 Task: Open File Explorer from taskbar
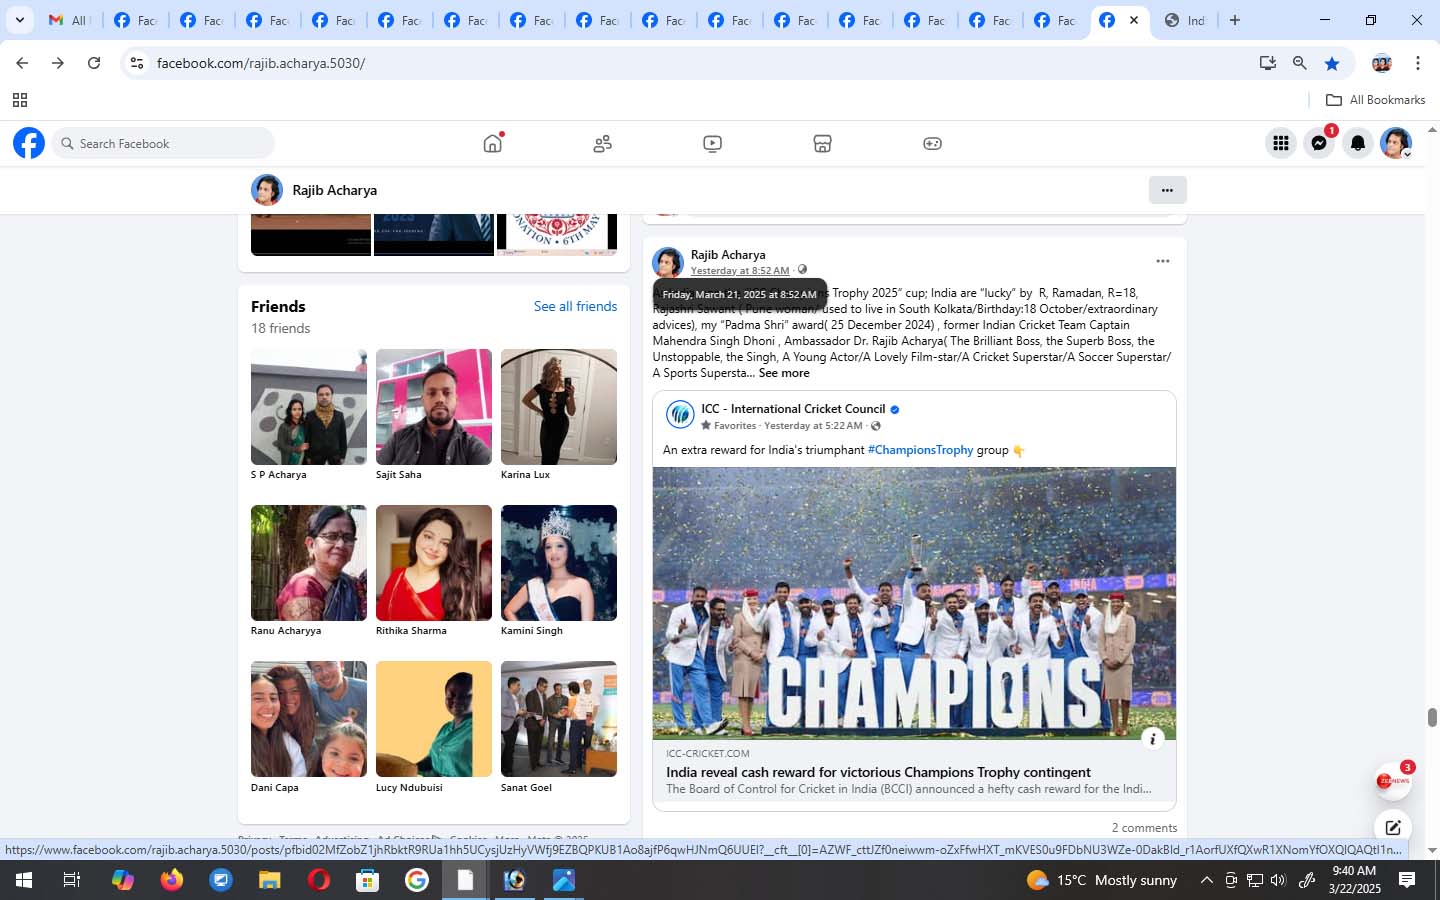coord(269,880)
